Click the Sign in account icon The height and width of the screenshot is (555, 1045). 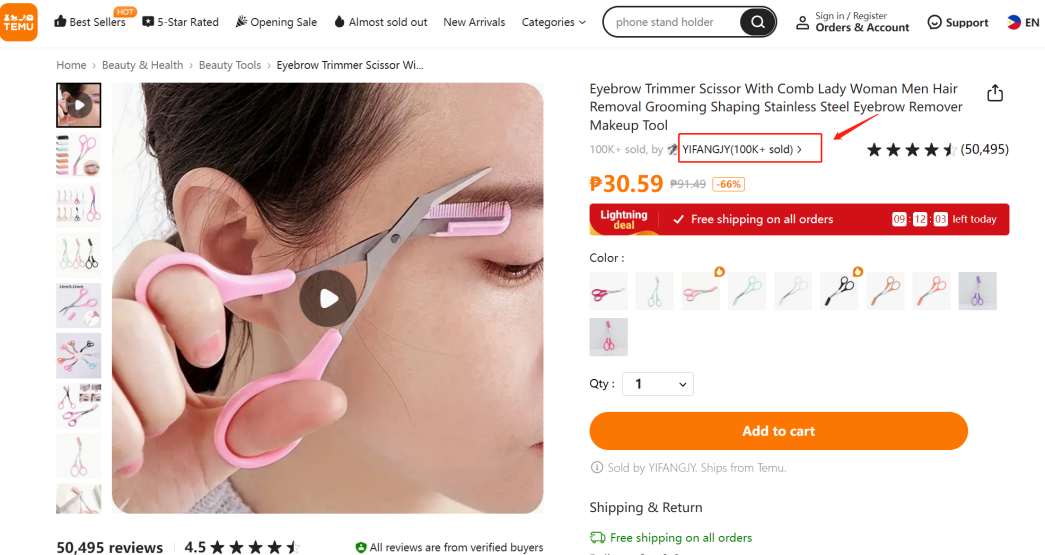pos(802,22)
